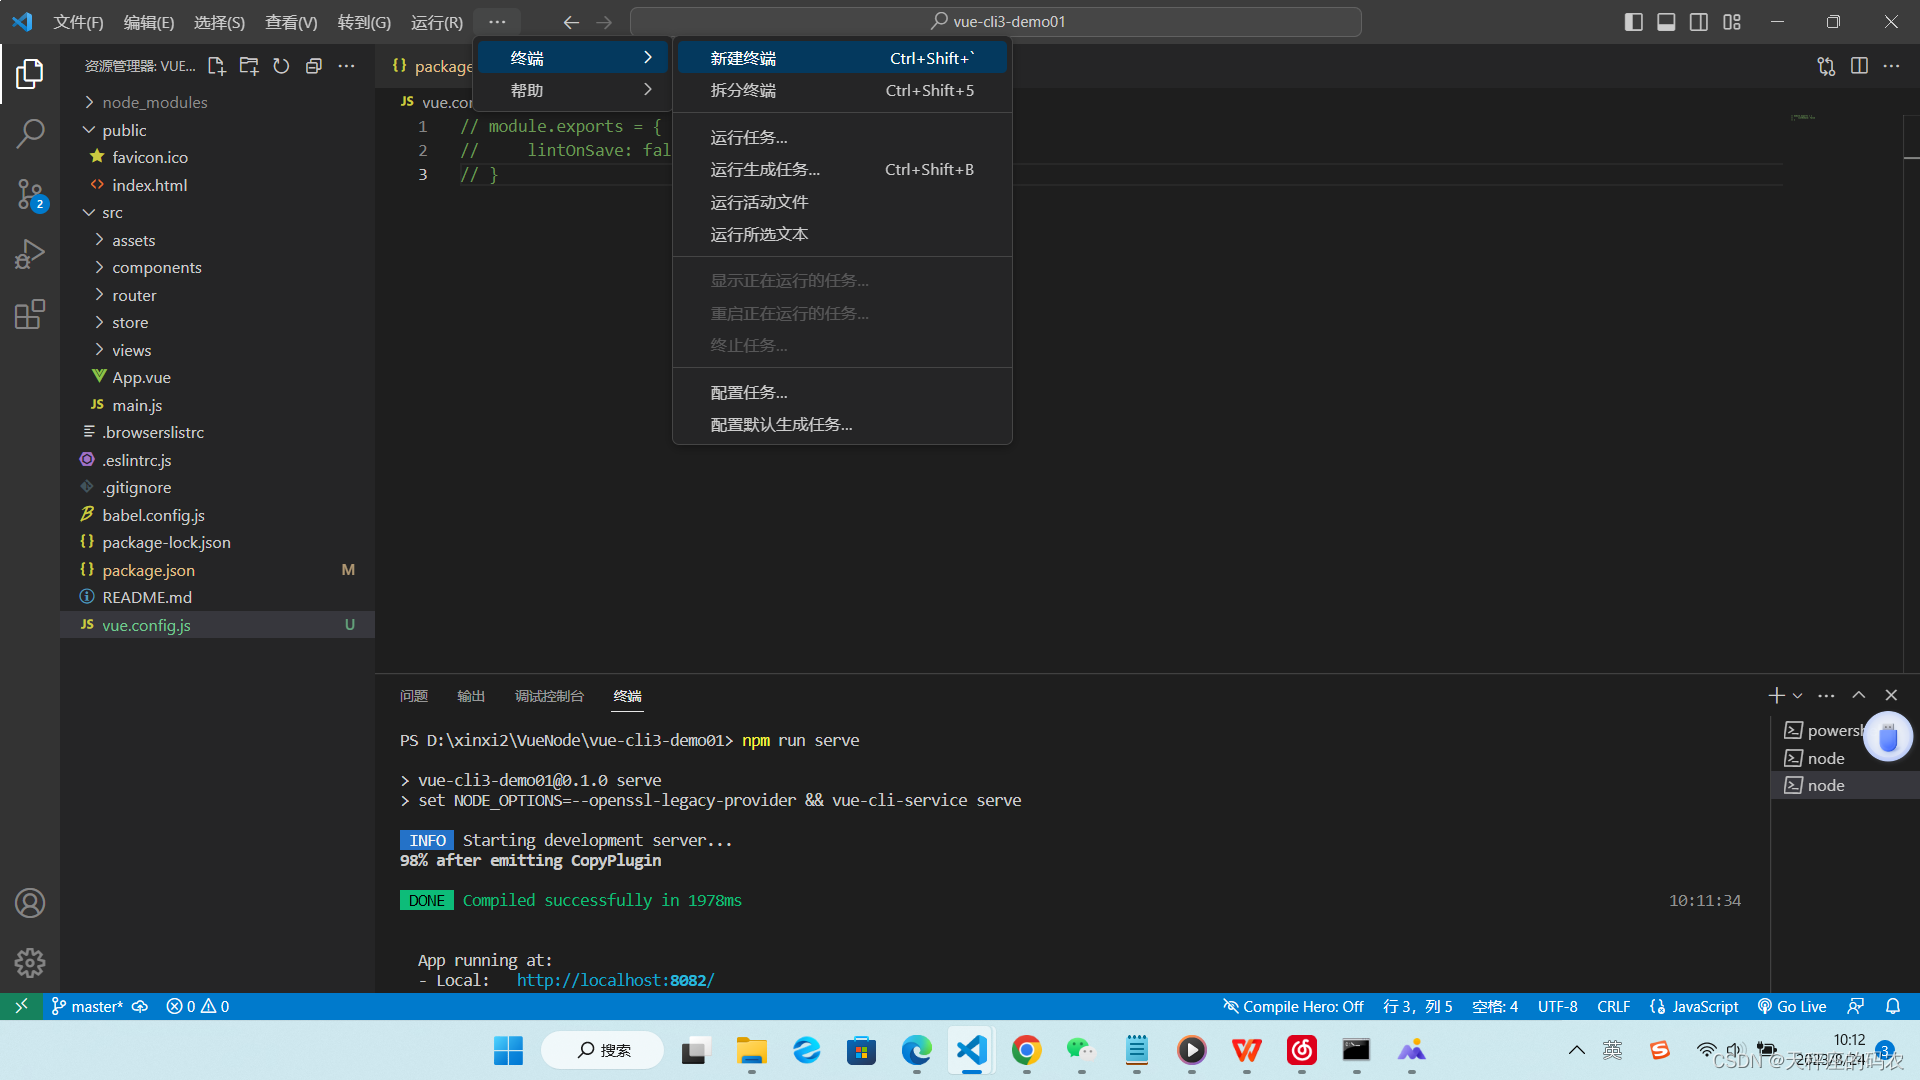Click the Extensions icon in sidebar
1920x1080 pixels.
pyautogui.click(x=29, y=314)
